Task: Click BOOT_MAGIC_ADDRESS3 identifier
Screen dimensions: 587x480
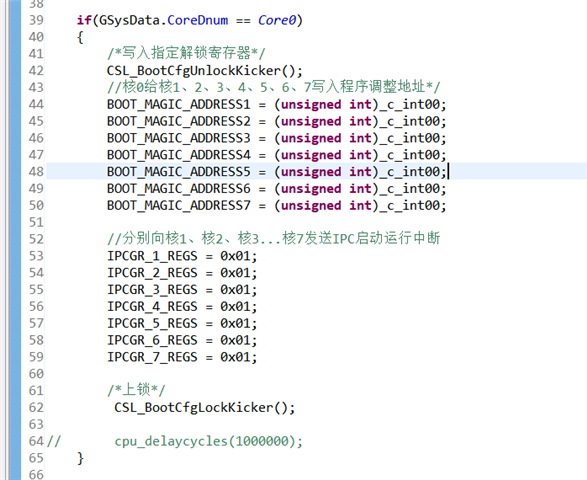Action: (179, 138)
